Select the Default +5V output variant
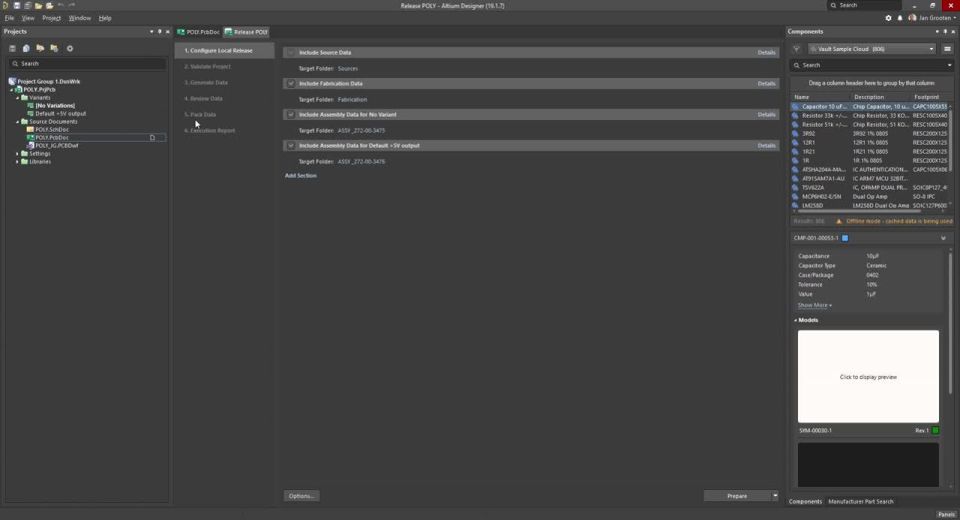The height and width of the screenshot is (520, 960). click(x=60, y=114)
